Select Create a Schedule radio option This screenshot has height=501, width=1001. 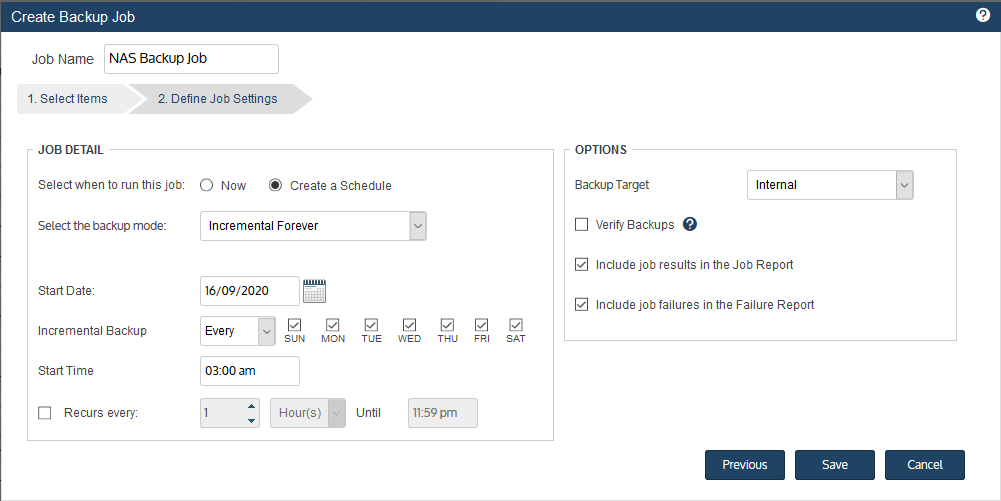[x=275, y=185]
